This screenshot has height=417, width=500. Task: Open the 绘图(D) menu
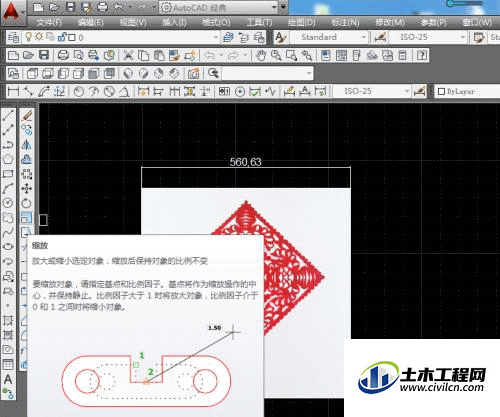click(x=301, y=23)
